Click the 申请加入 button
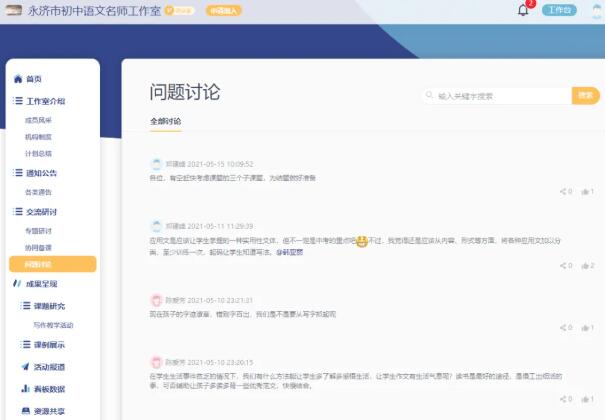The width and height of the screenshot is (605, 420). click(222, 11)
